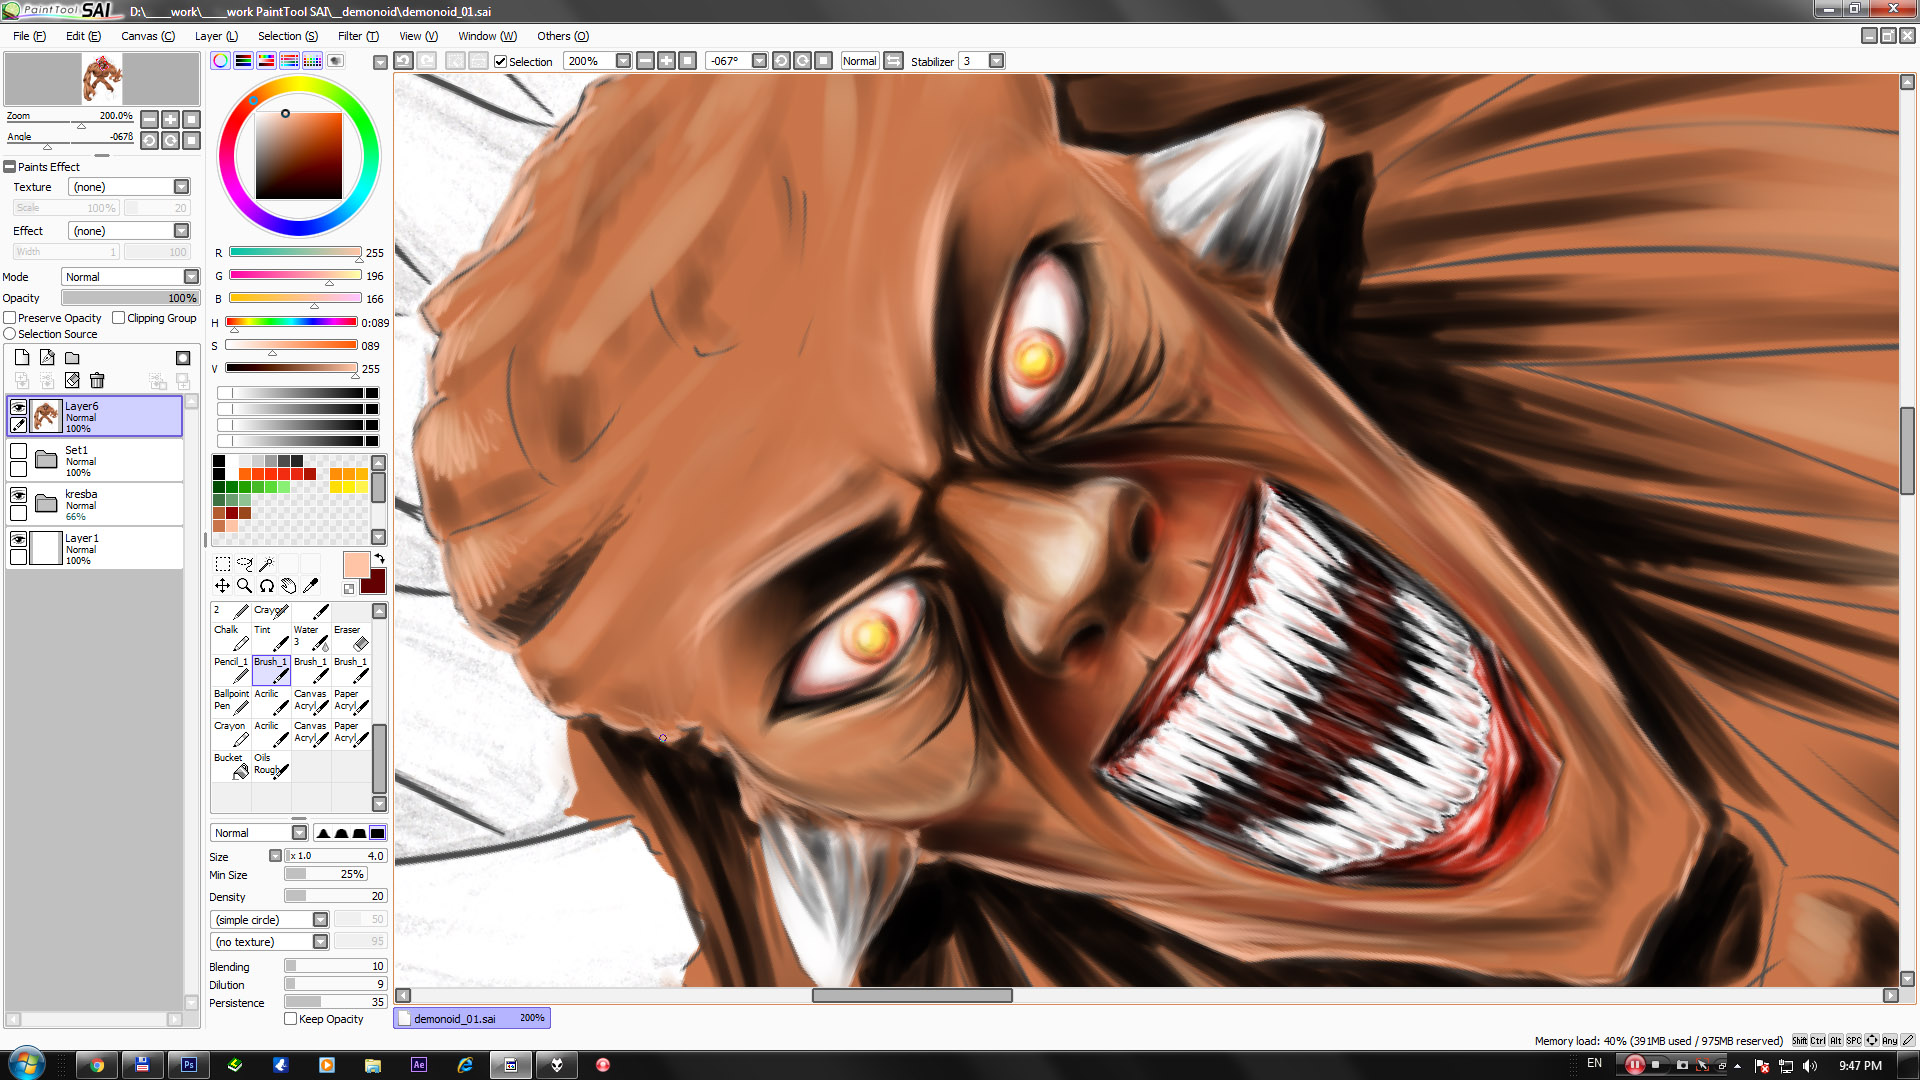The image size is (1920, 1080).
Task: Toggle the swatches panel icon
Action: [312, 61]
